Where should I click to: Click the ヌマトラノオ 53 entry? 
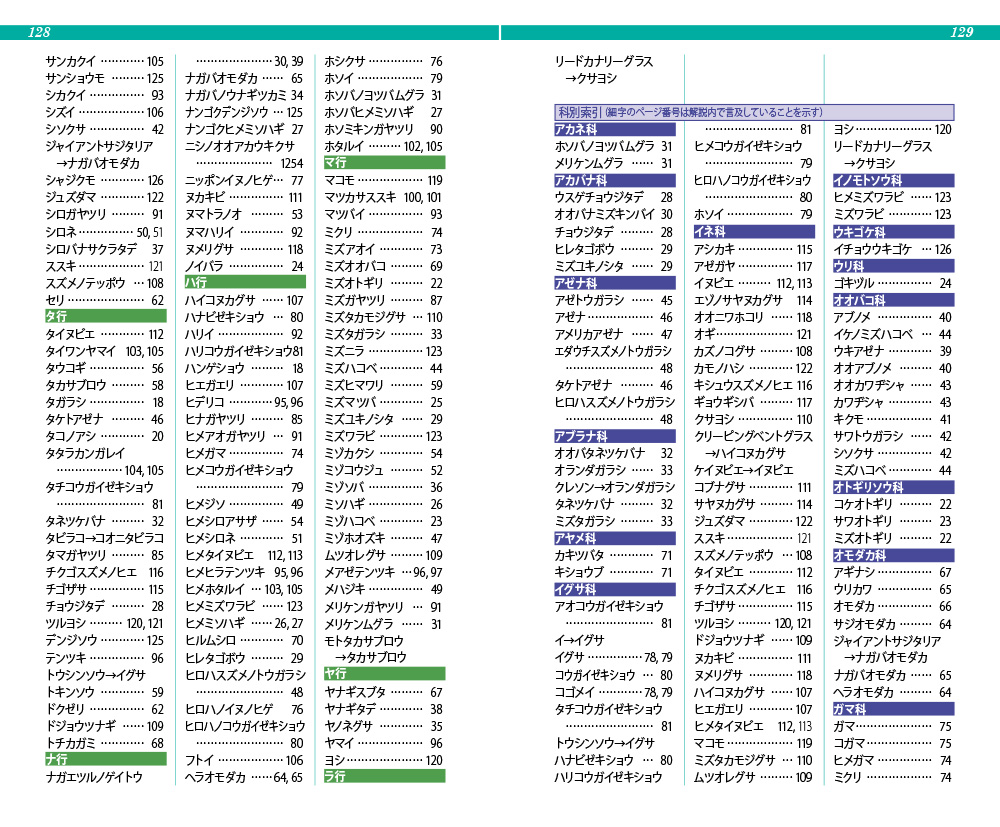[244, 214]
